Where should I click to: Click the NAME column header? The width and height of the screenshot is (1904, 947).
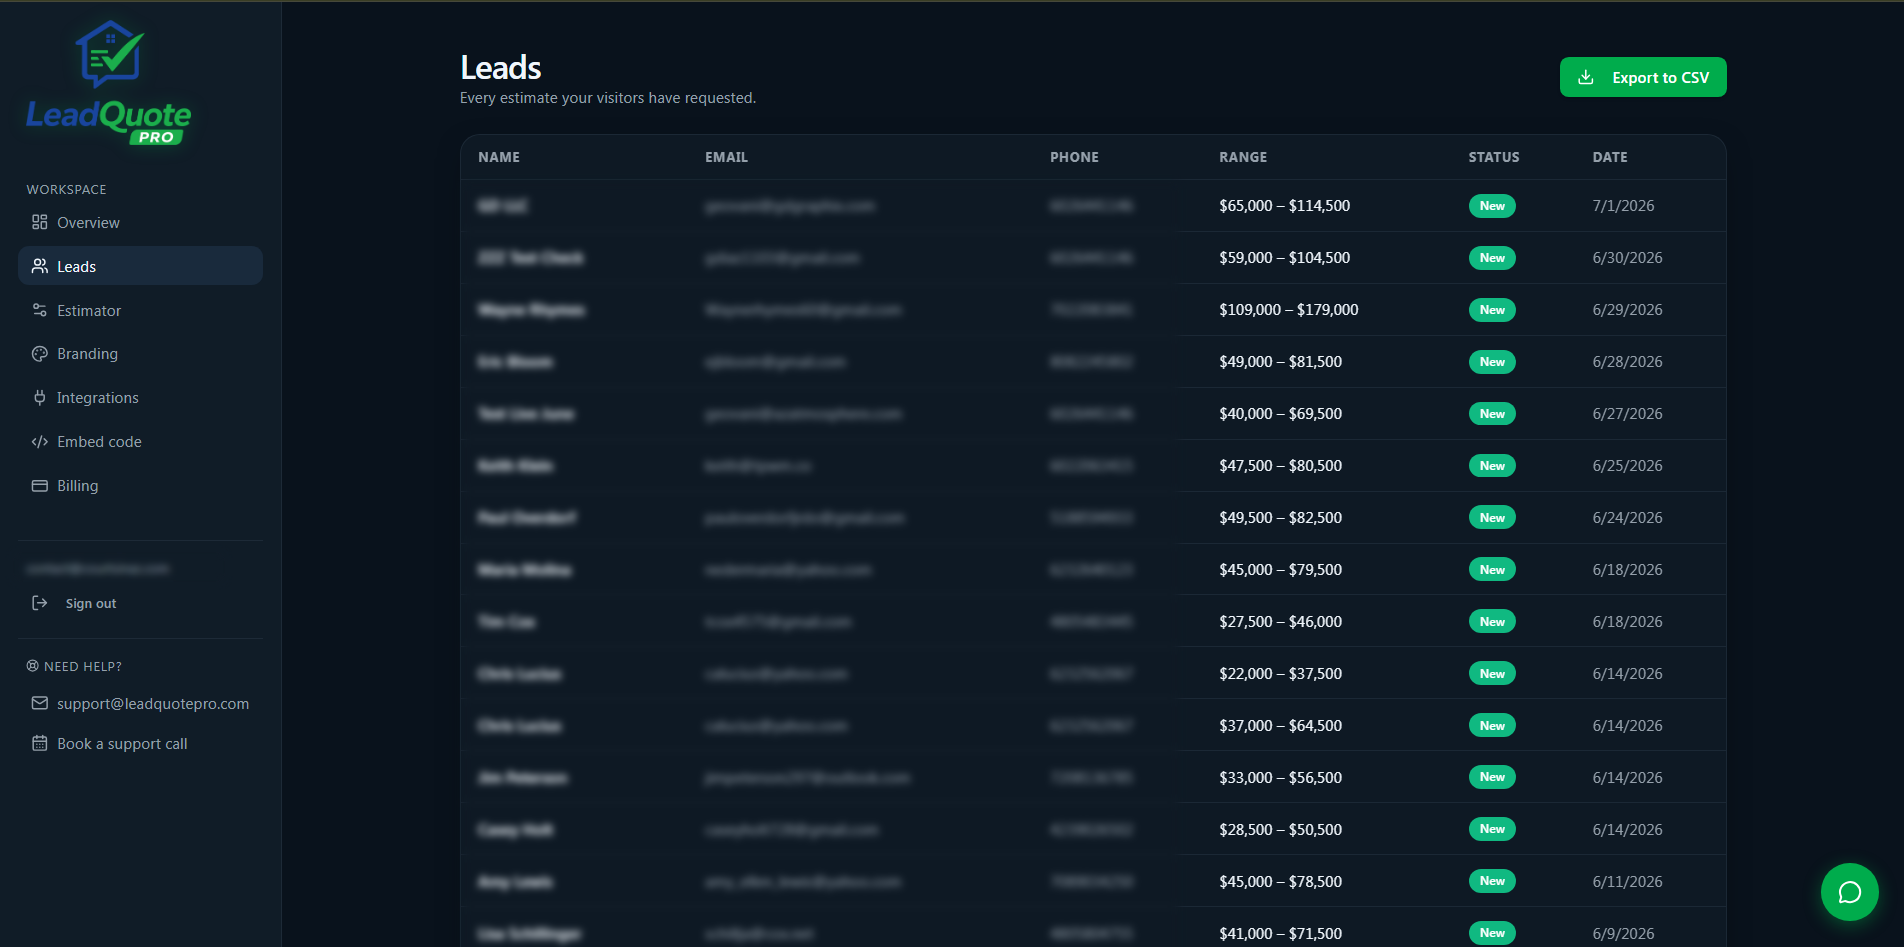tap(499, 157)
